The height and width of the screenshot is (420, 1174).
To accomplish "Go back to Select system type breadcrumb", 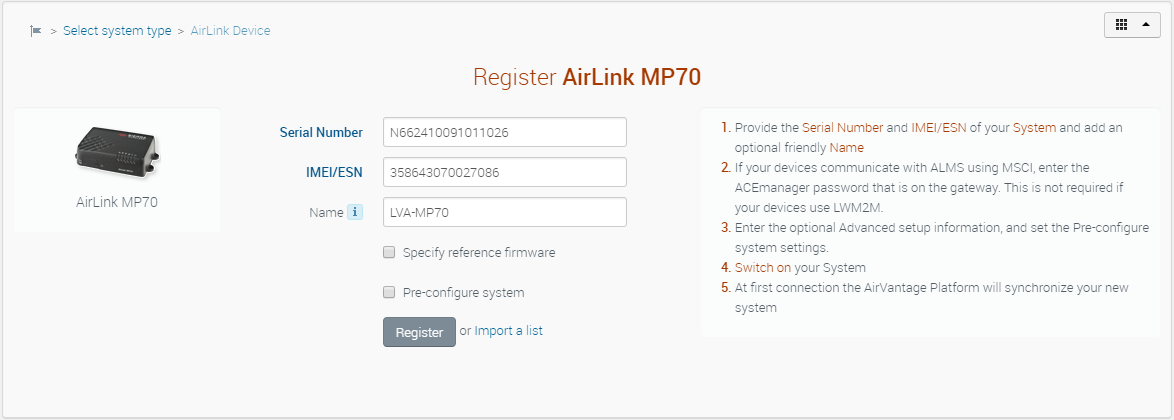I will [117, 31].
